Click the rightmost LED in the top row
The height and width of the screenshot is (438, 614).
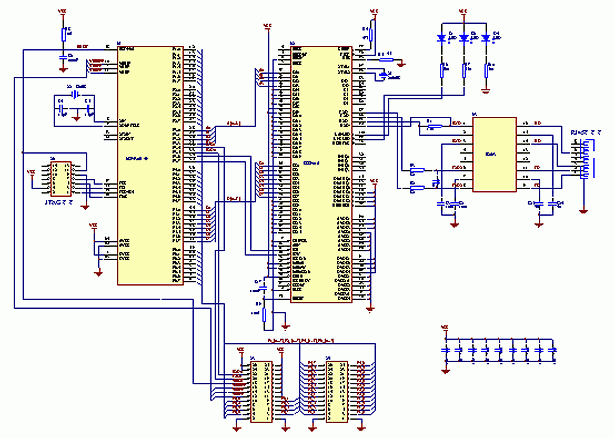click(x=486, y=38)
